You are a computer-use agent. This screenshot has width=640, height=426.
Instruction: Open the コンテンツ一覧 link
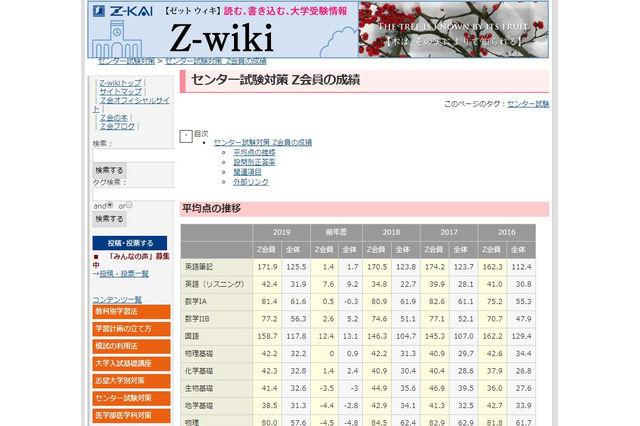click(117, 300)
